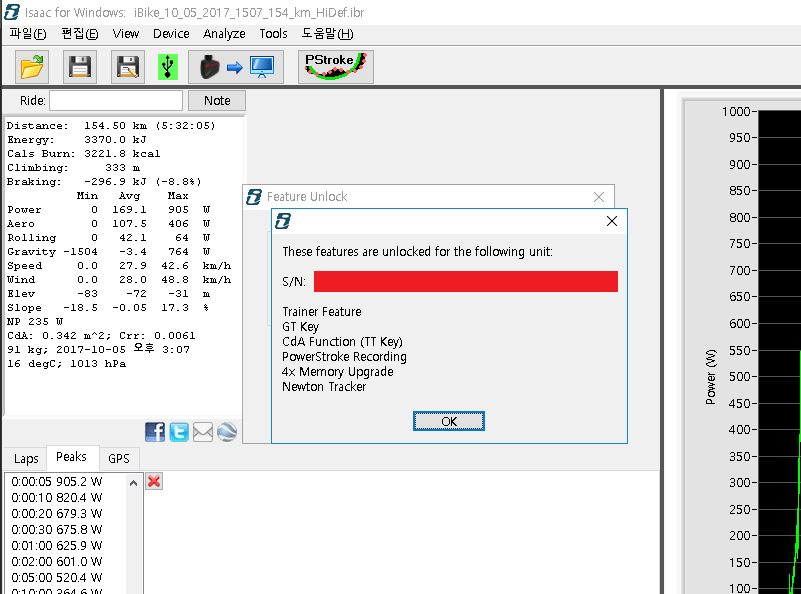Open ride in Google Earth globe icon
This screenshot has width=801, height=594.
(x=227, y=432)
